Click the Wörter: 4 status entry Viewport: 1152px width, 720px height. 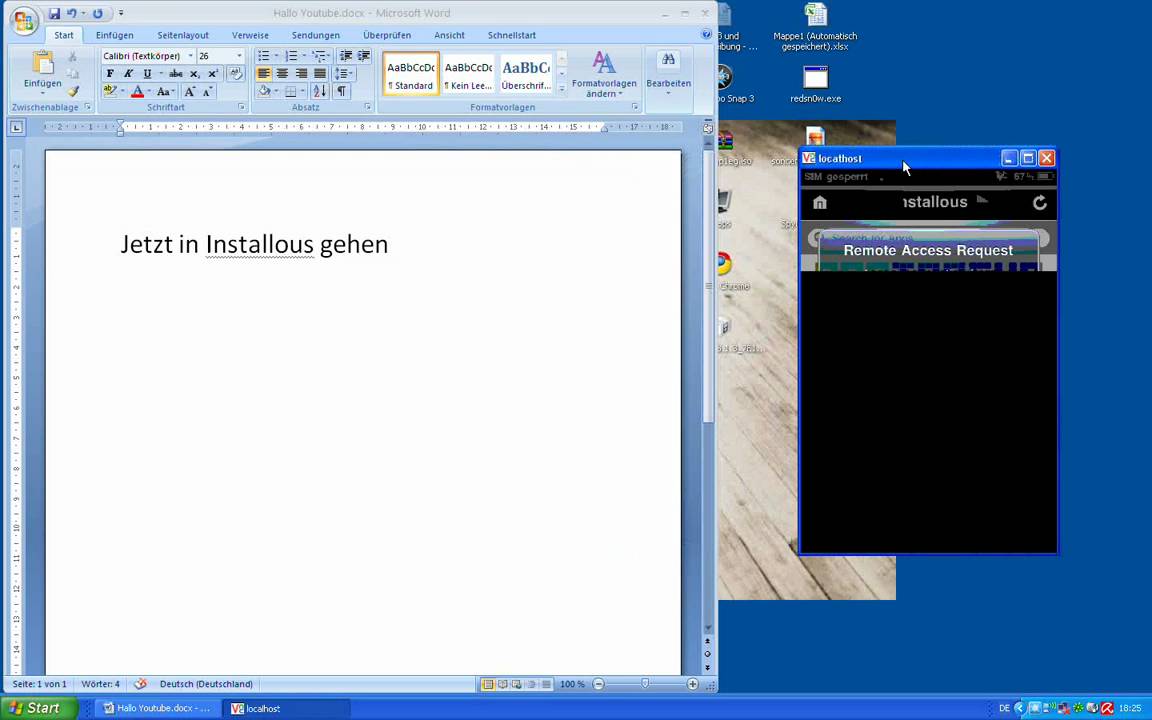click(x=101, y=684)
